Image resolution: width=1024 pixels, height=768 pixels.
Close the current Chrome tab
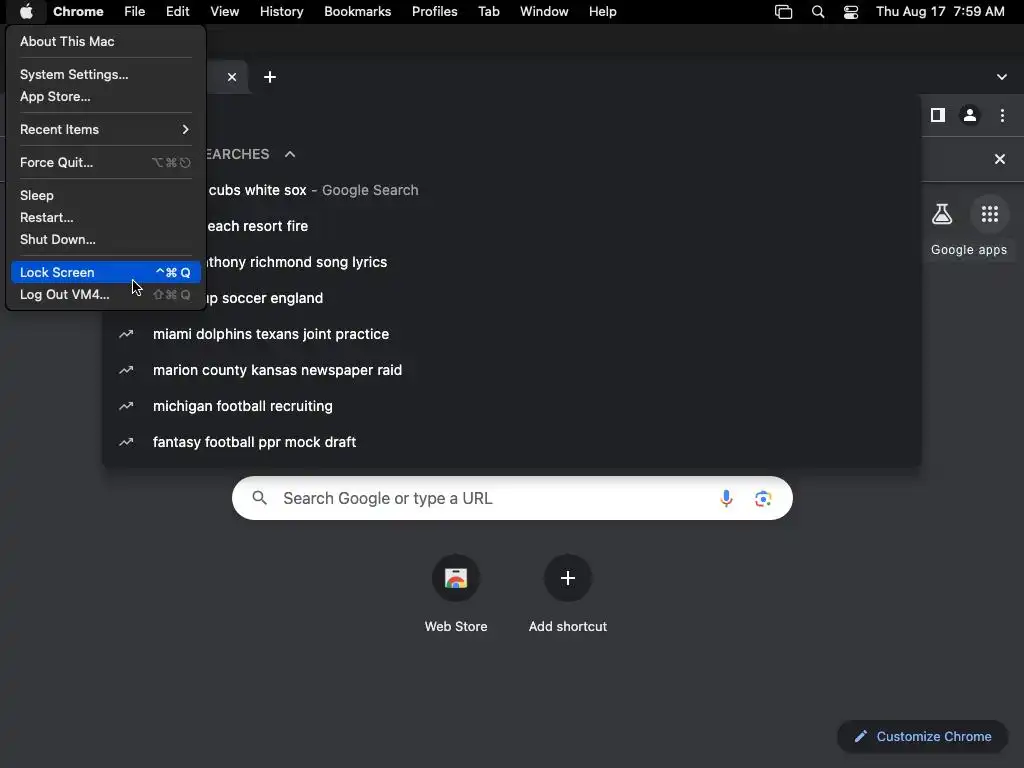(232, 77)
